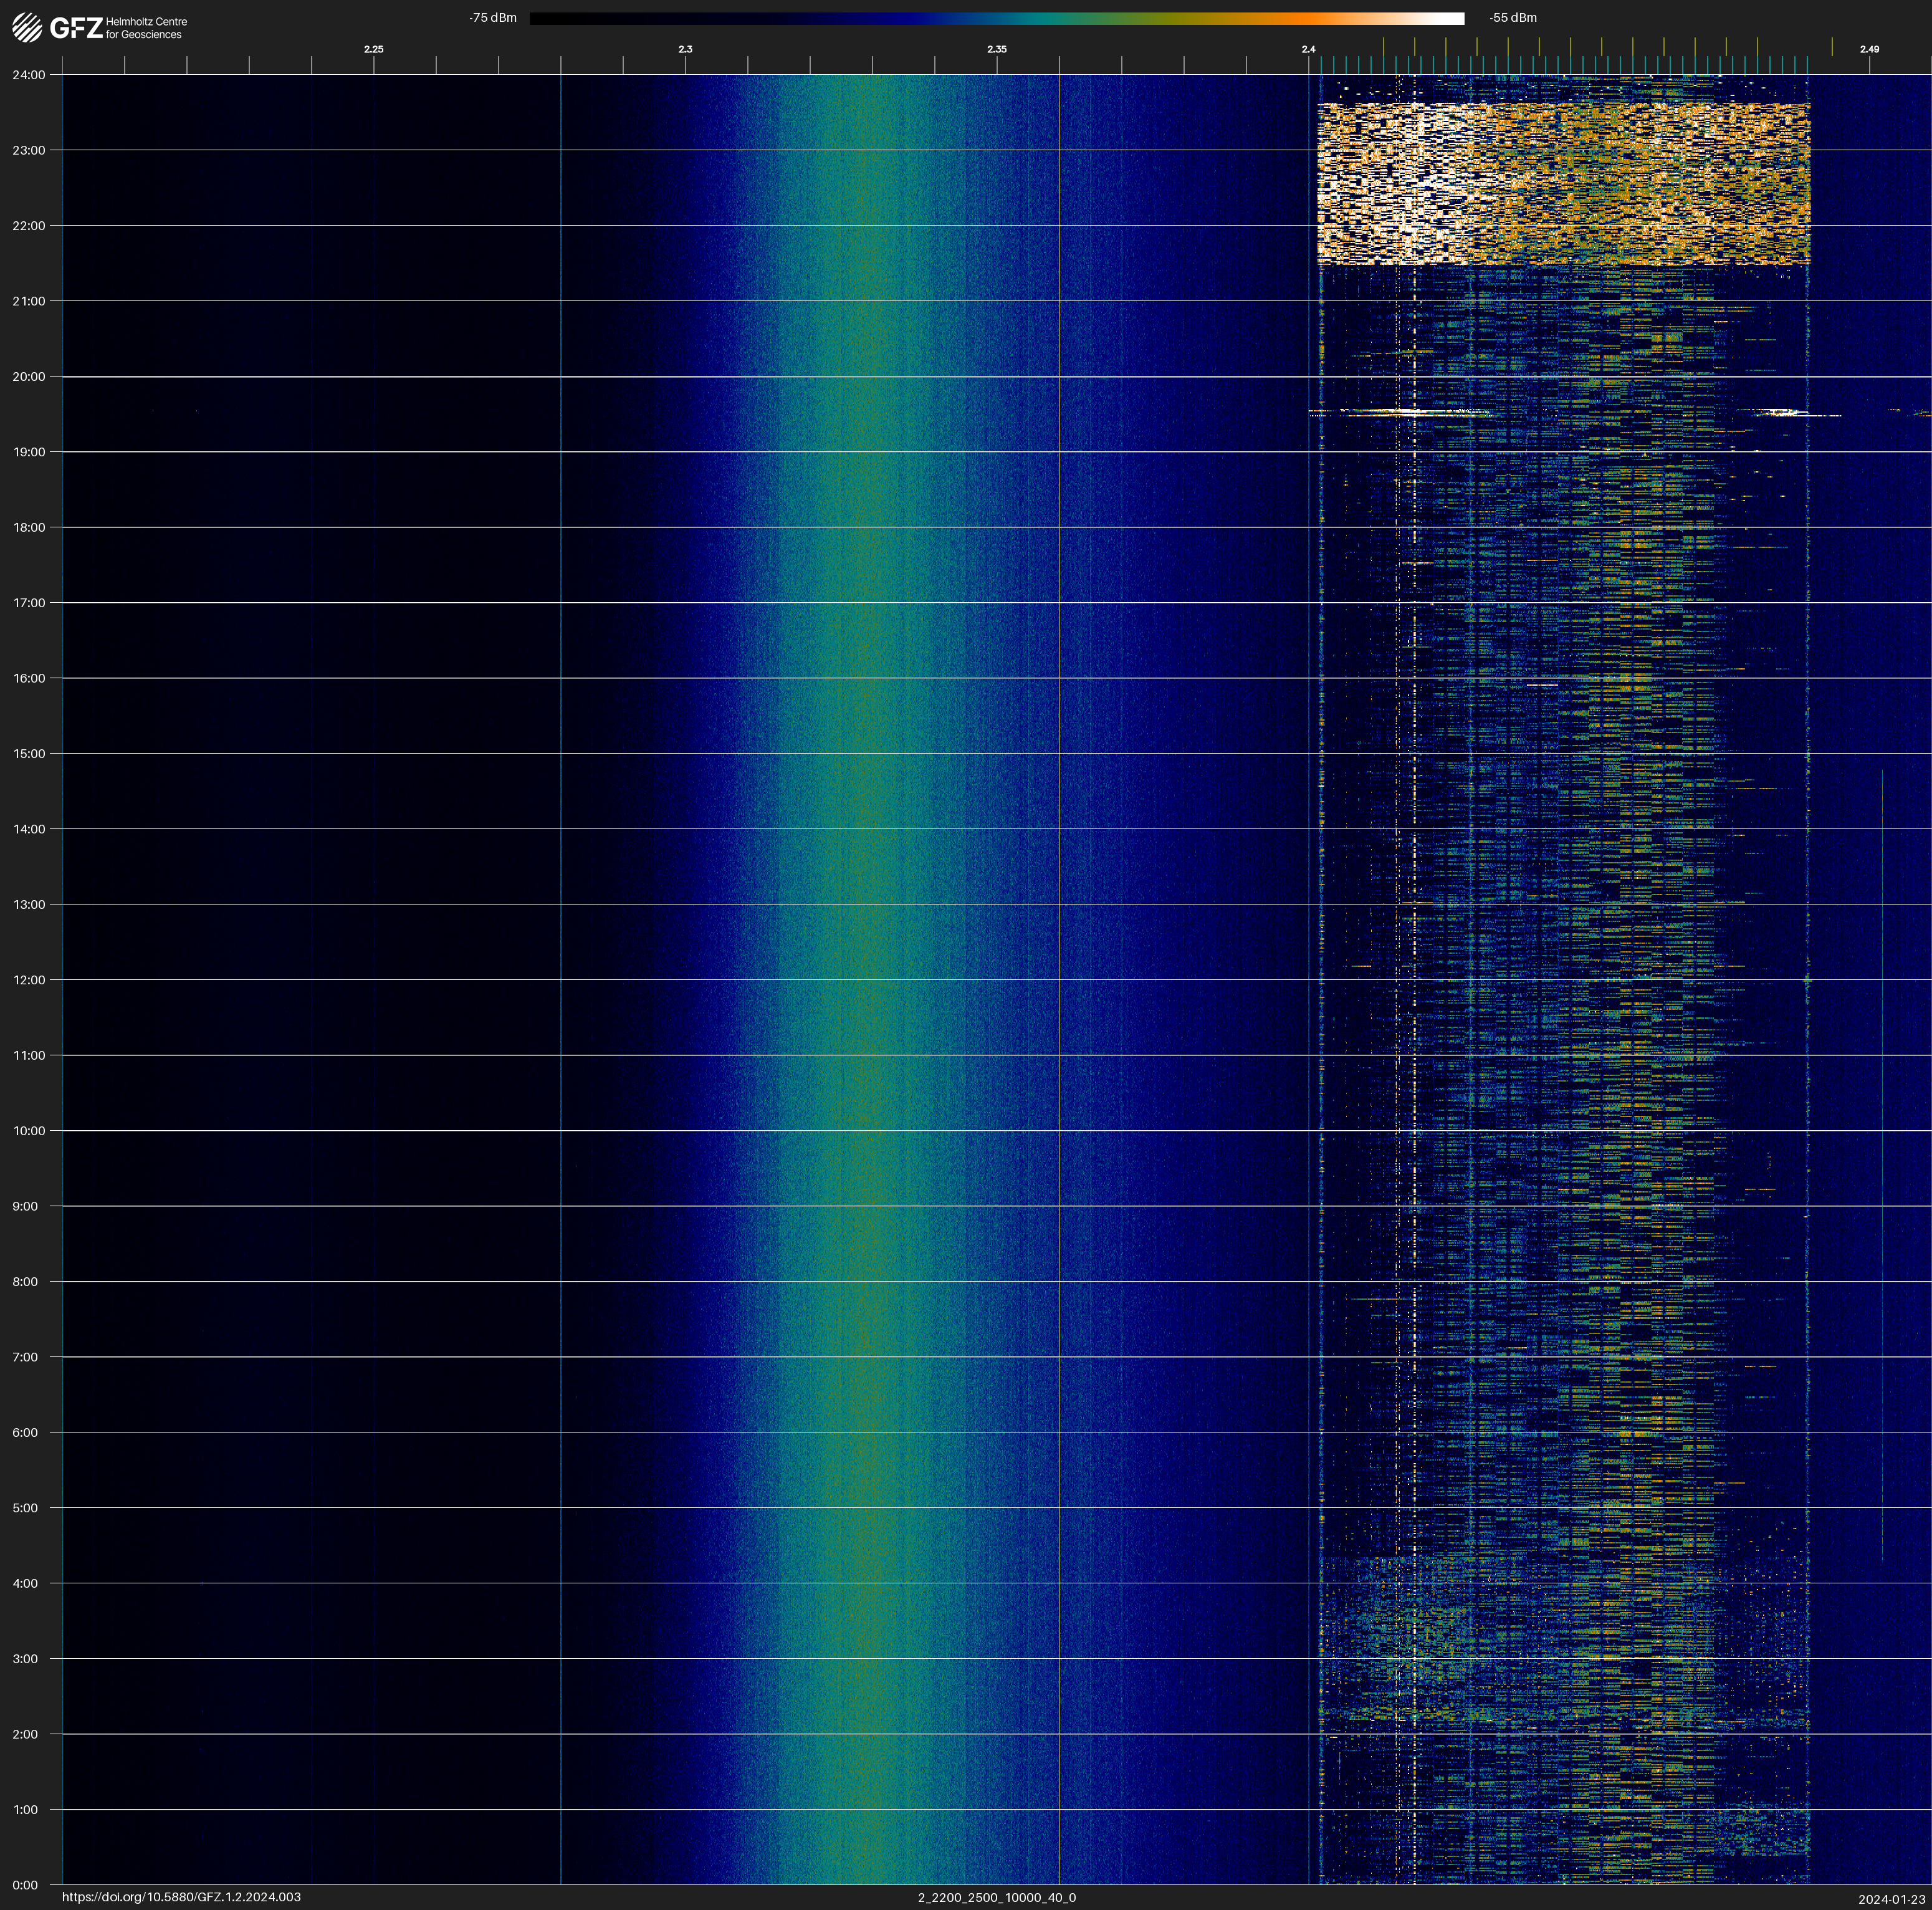
Task: Click the GFZ lettering in the header
Action: tap(76, 28)
